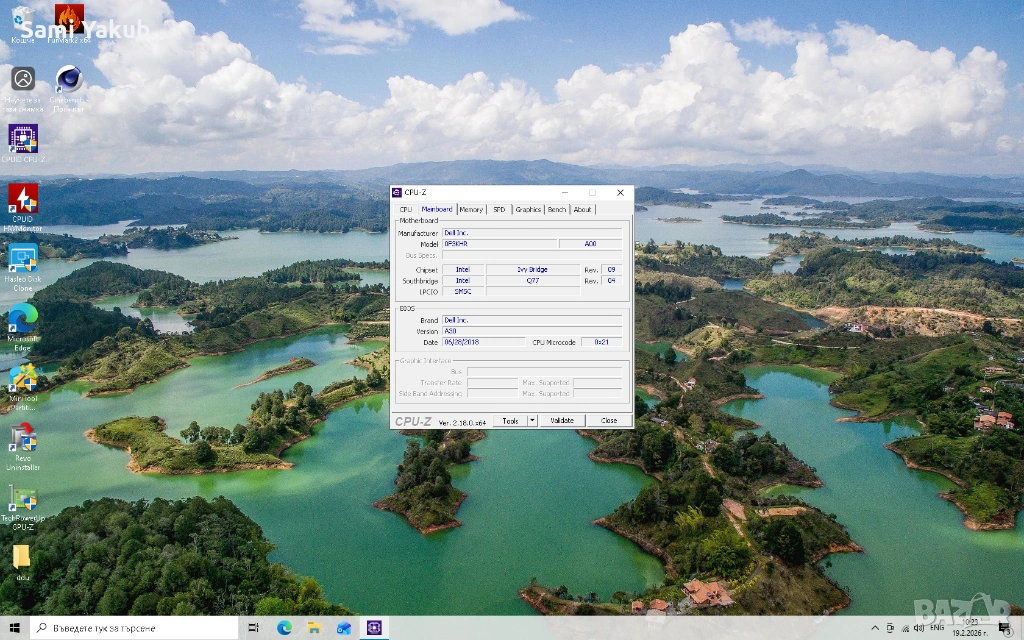Image resolution: width=1024 pixels, height=640 pixels.
Task: Open CPUID CPU-Z desktop shortcut
Action: pos(22,139)
